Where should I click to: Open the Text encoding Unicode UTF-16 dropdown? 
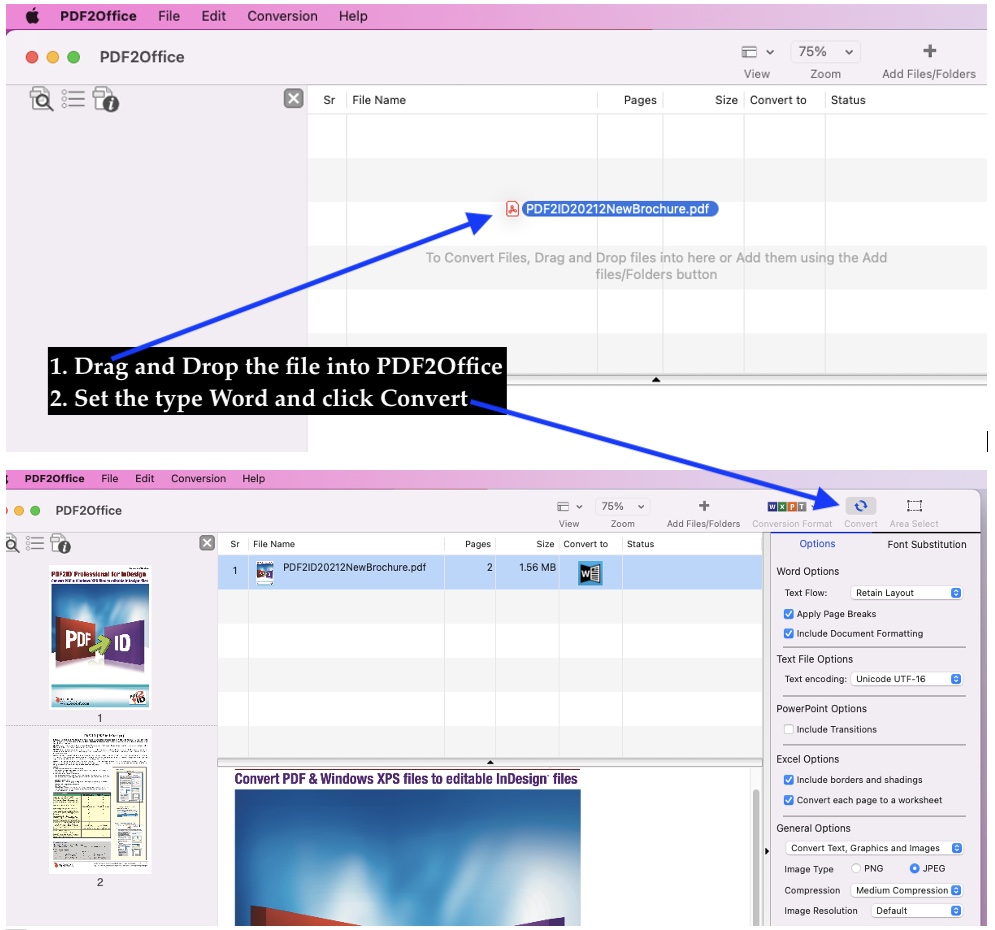coord(906,679)
